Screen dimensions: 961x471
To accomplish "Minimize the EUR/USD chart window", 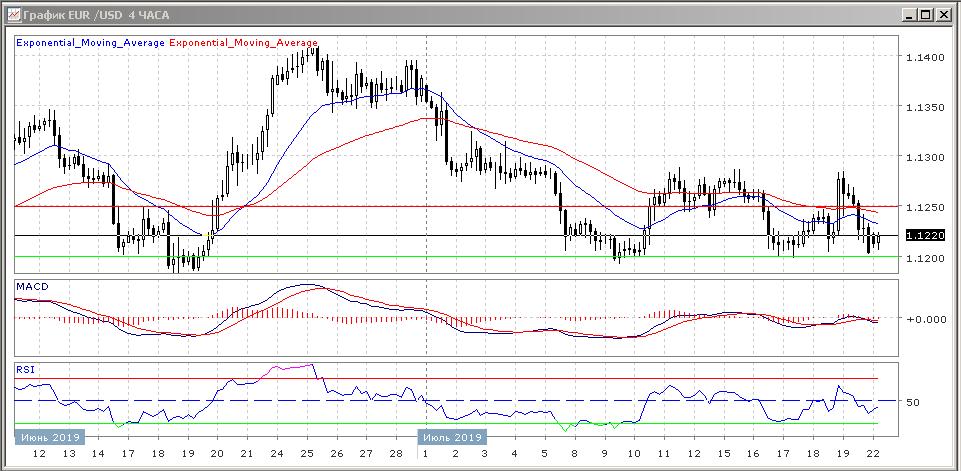I will pos(908,14).
